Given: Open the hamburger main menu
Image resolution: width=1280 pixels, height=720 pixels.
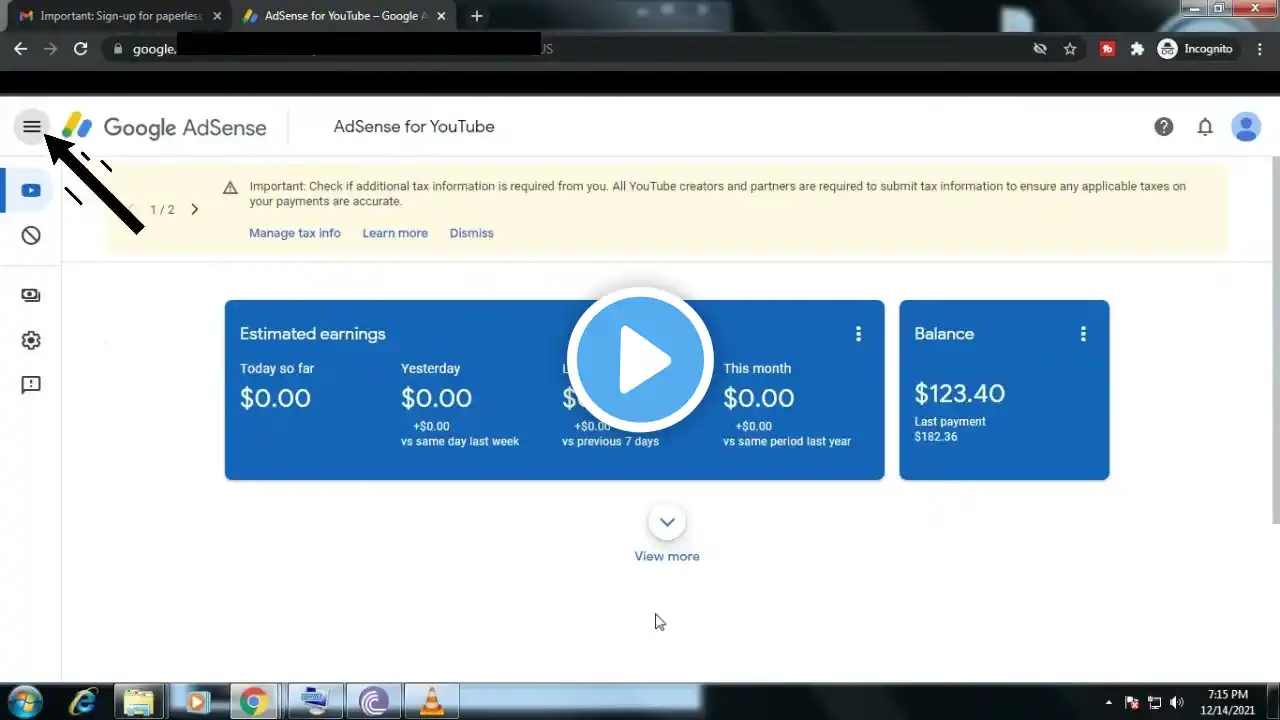Looking at the screenshot, I should (31, 127).
